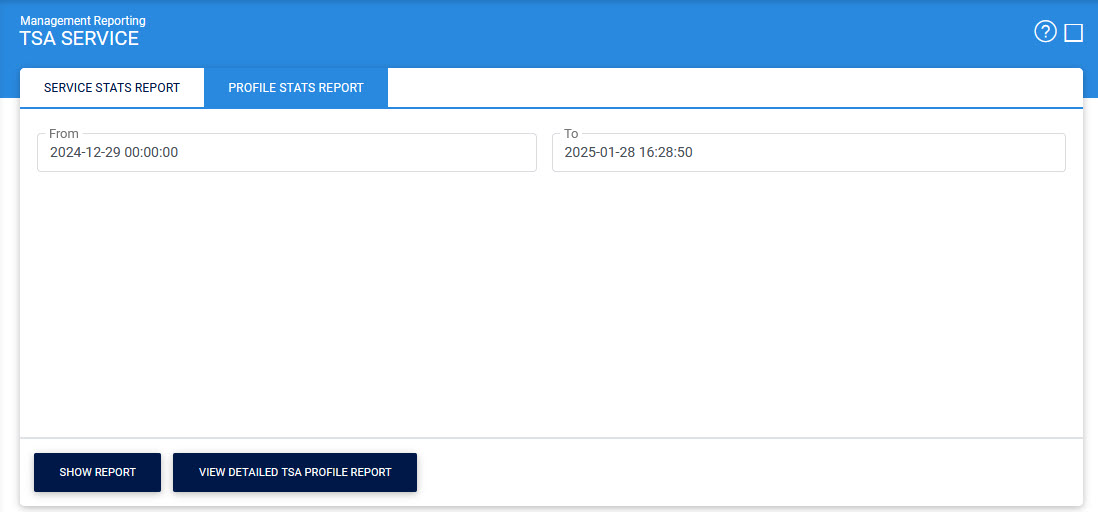Screen dimensions: 1098x512
Task: Click the TSA SERVICE page title
Action: [79, 39]
